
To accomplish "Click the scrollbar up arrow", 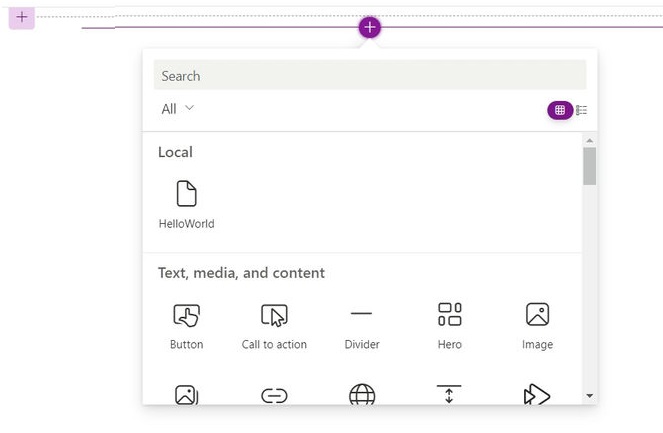I will click(x=589, y=140).
